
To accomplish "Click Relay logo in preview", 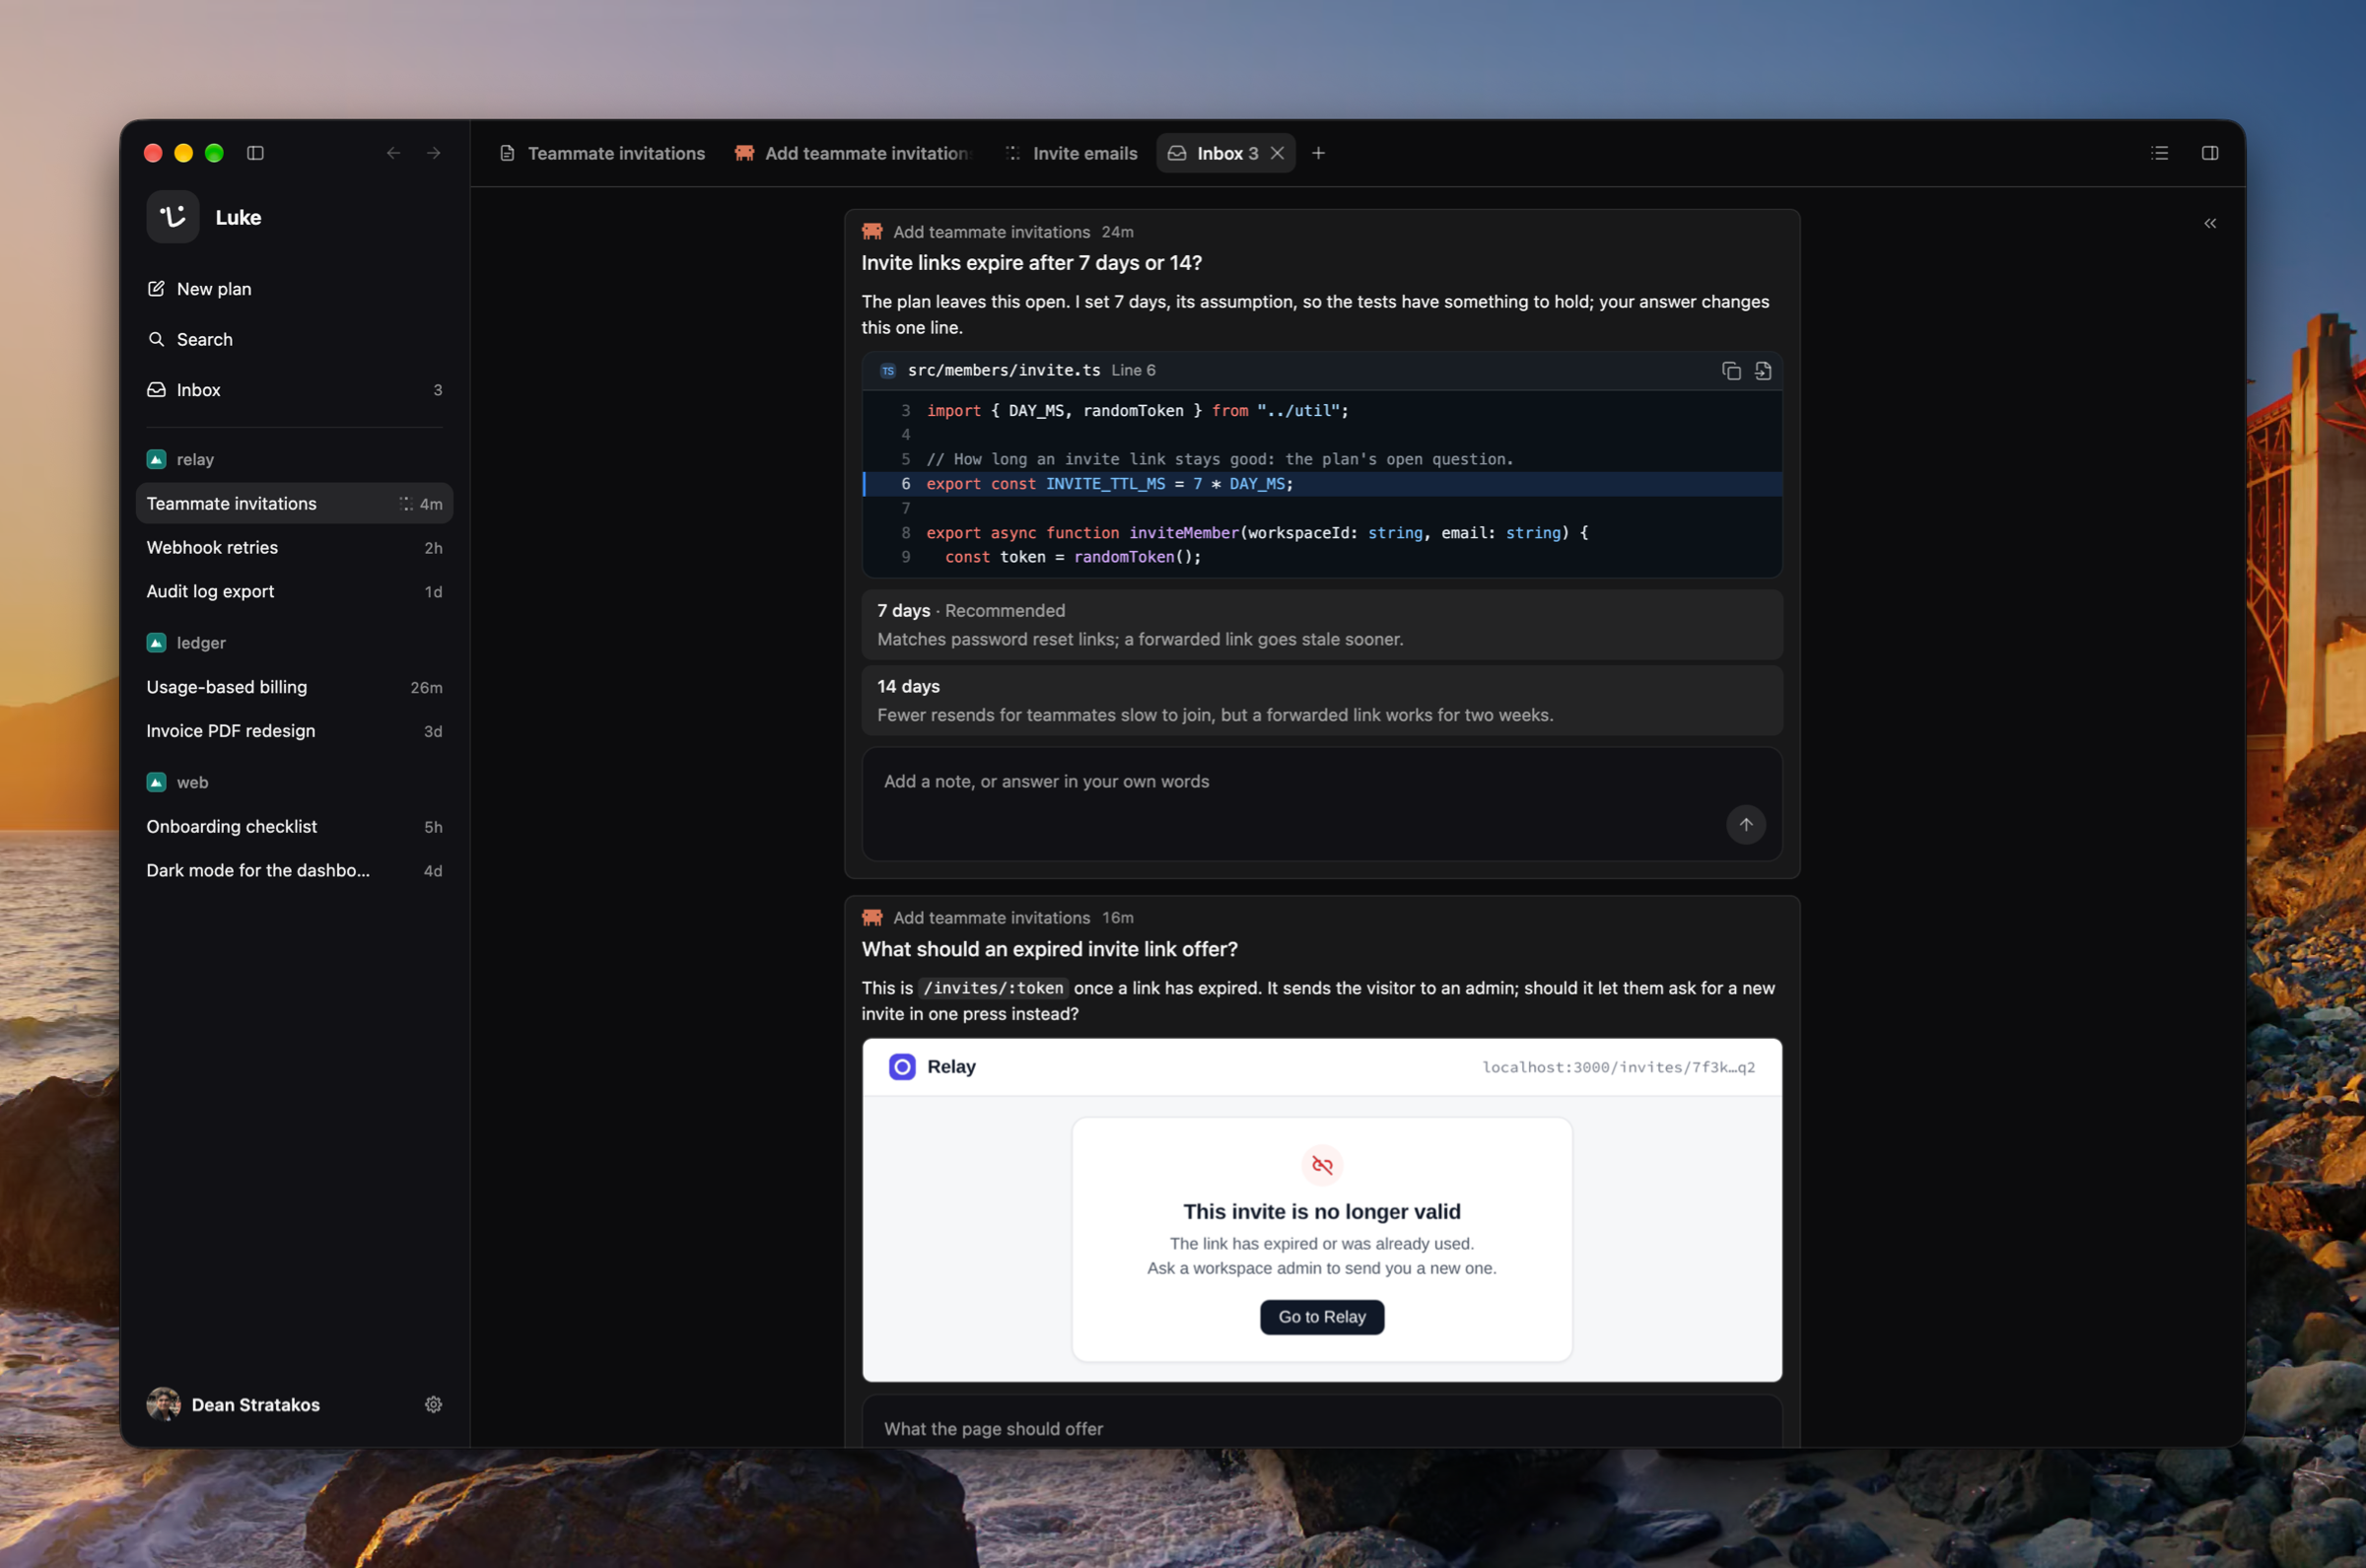I will pyautogui.click(x=902, y=1067).
